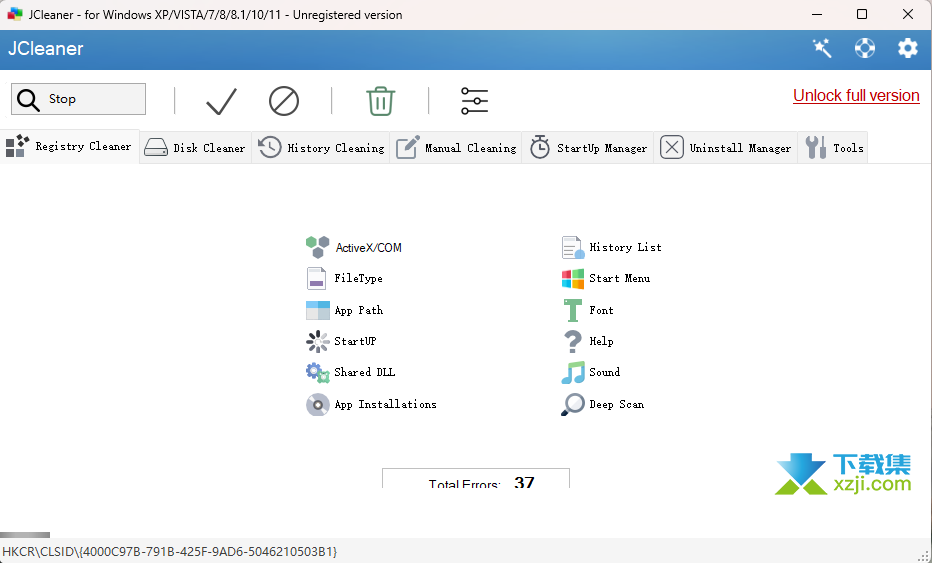
Task: Open the Unlock full version link
Action: point(856,96)
